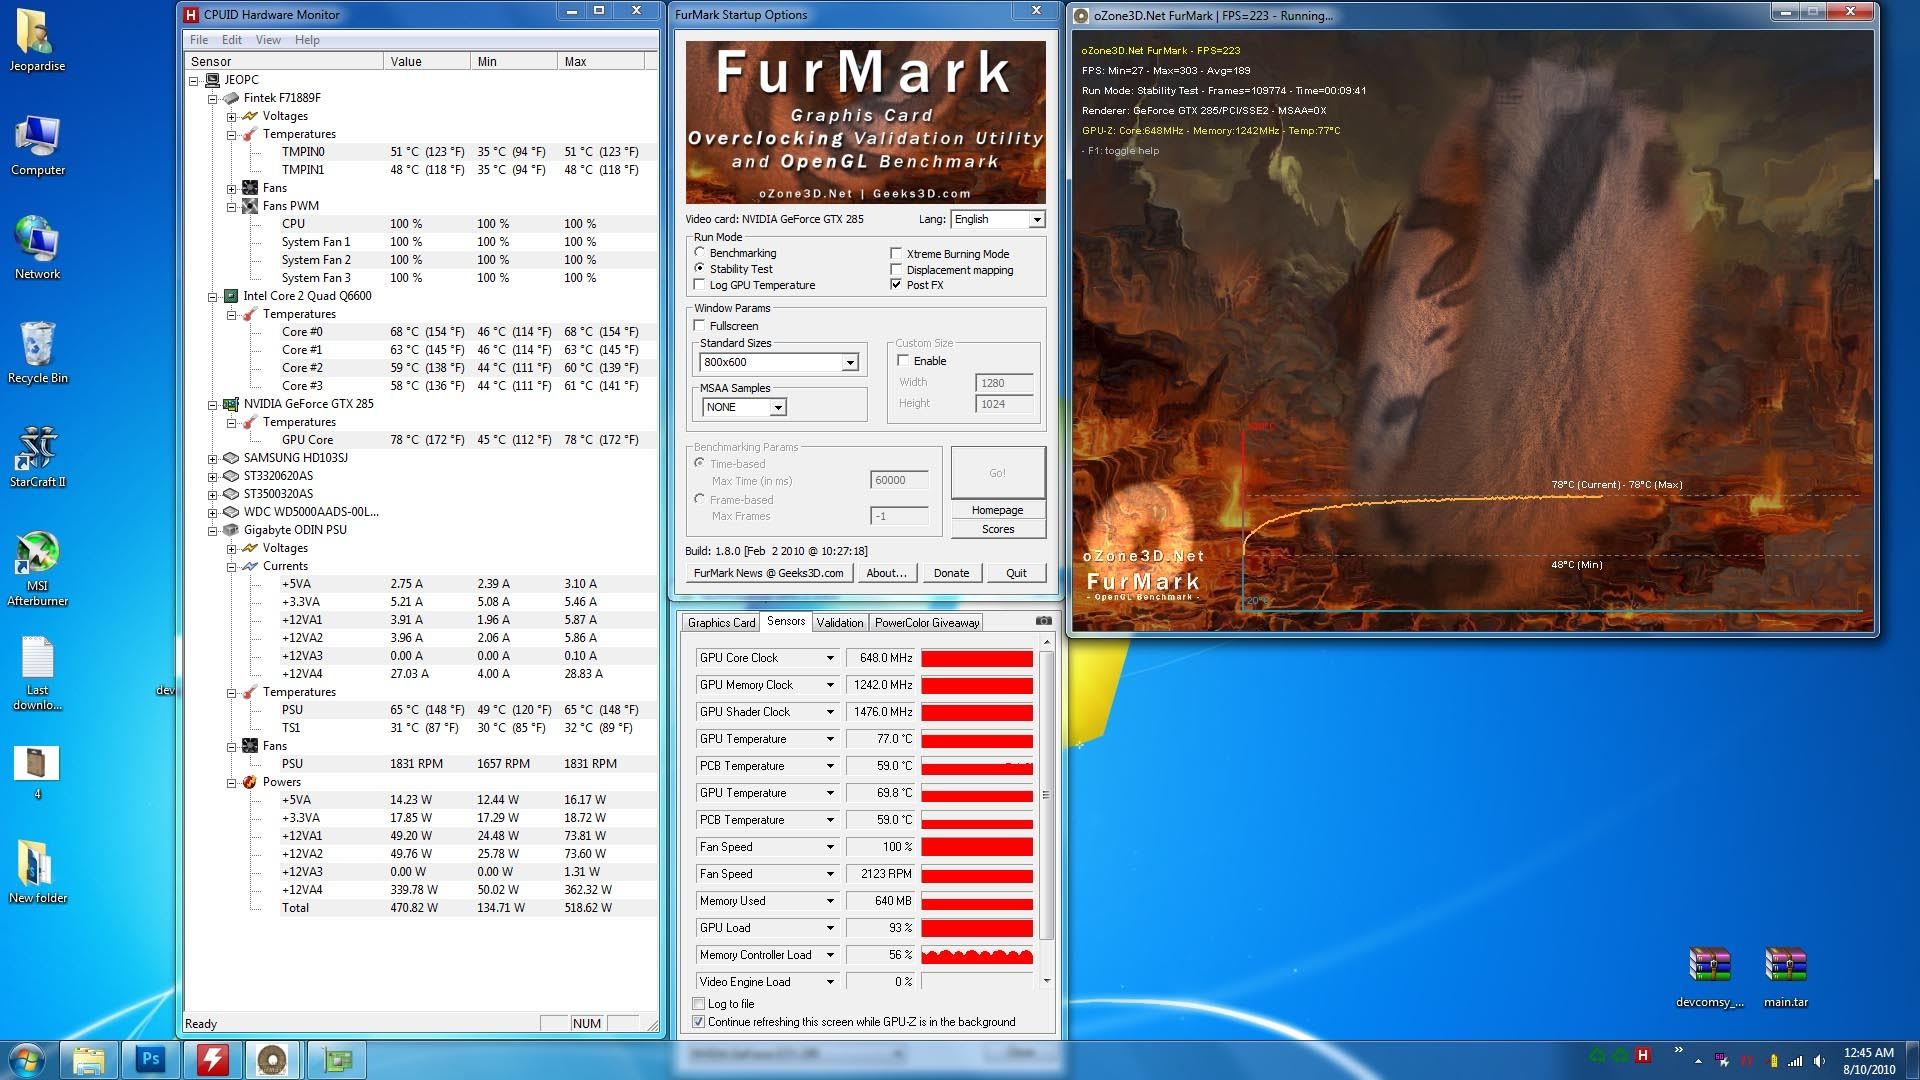1920x1080 pixels.
Task: Open the View menu in Hardware Monitor
Action: (x=268, y=40)
